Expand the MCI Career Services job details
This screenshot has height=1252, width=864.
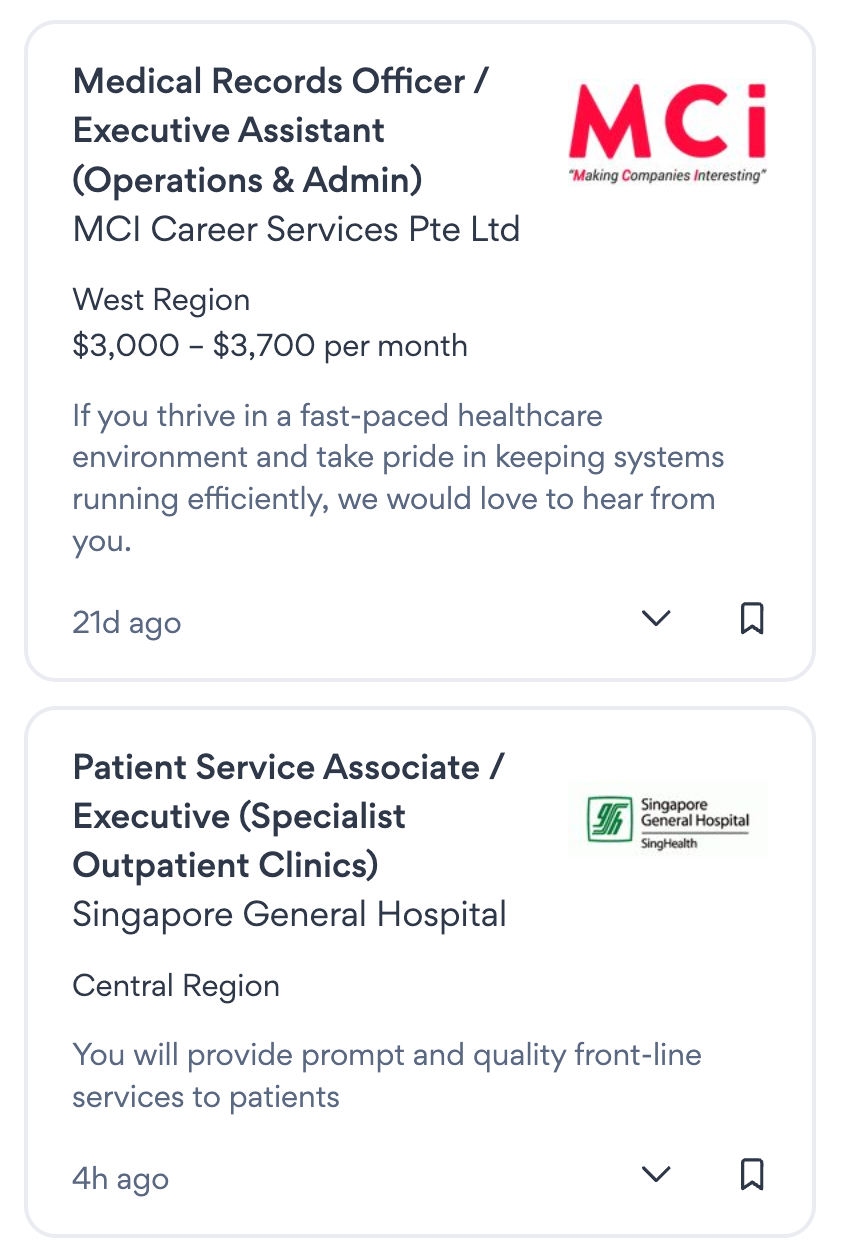[656, 619]
